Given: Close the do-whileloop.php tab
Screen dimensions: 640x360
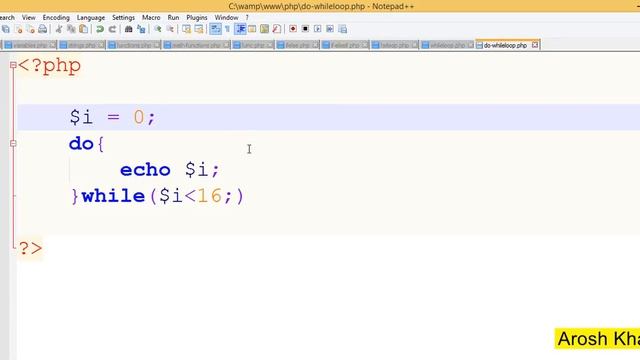Looking at the screenshot, I should (535, 45).
